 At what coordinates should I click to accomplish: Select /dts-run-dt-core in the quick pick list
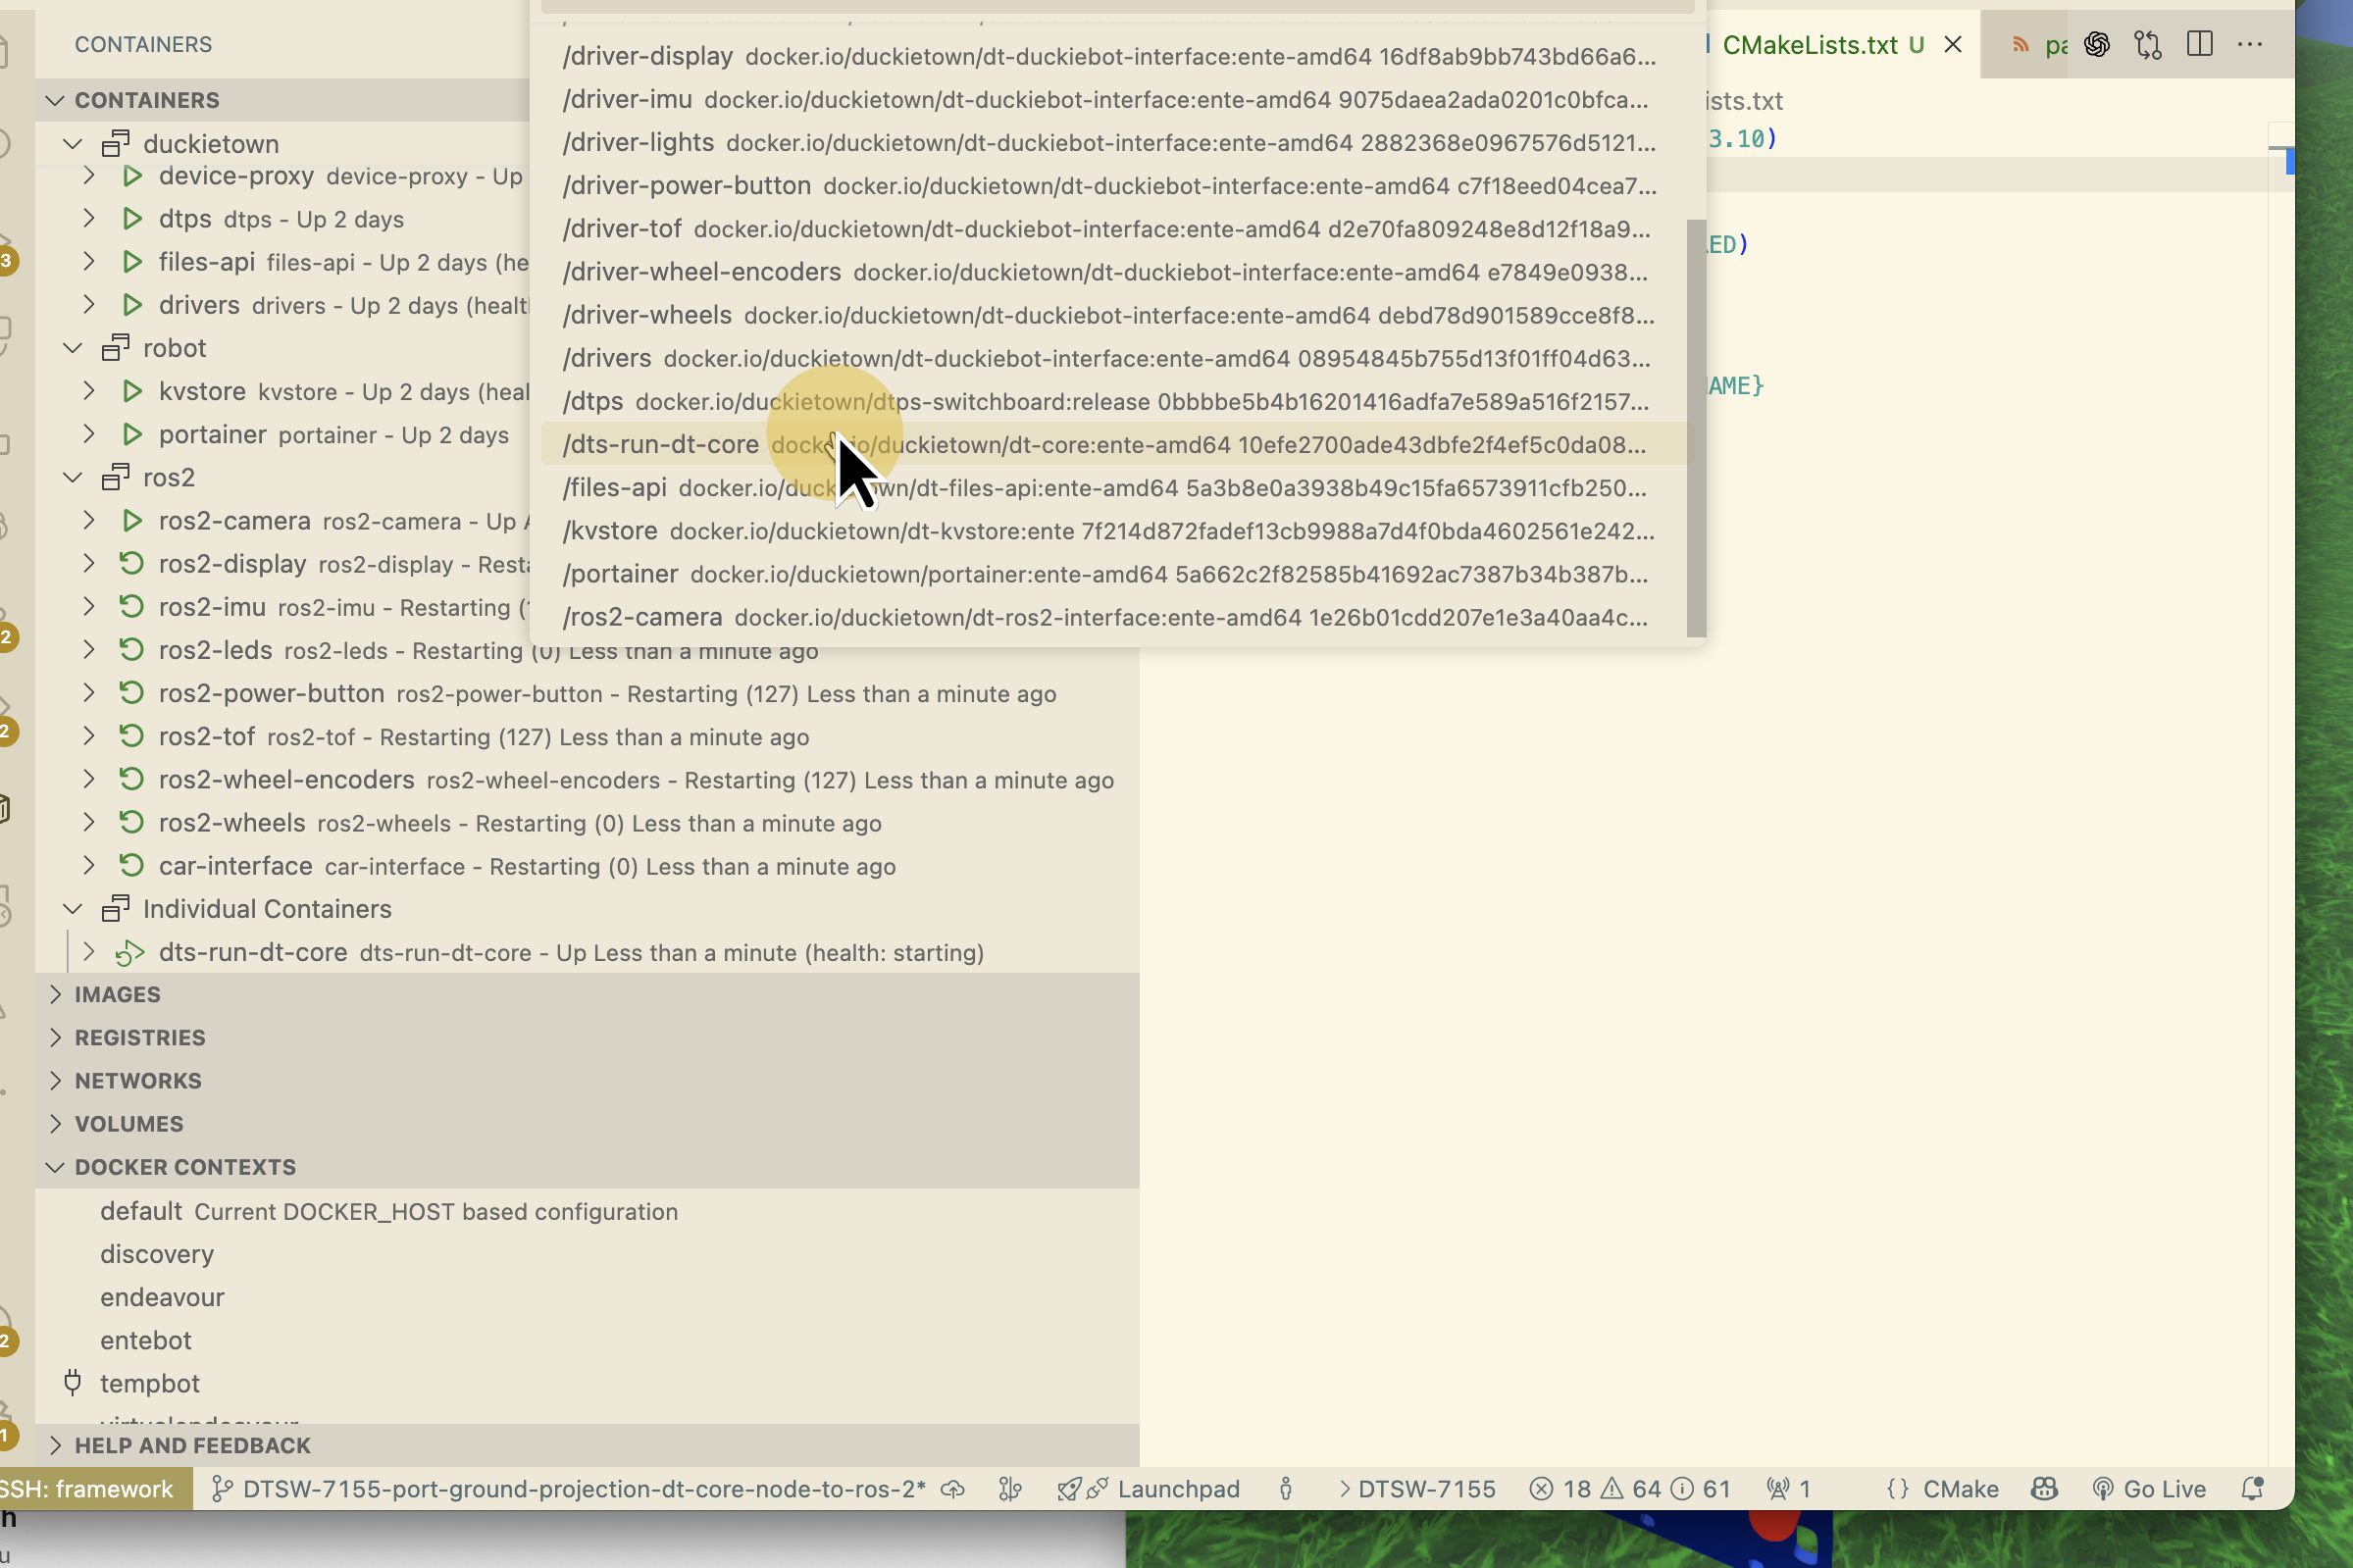coord(661,445)
